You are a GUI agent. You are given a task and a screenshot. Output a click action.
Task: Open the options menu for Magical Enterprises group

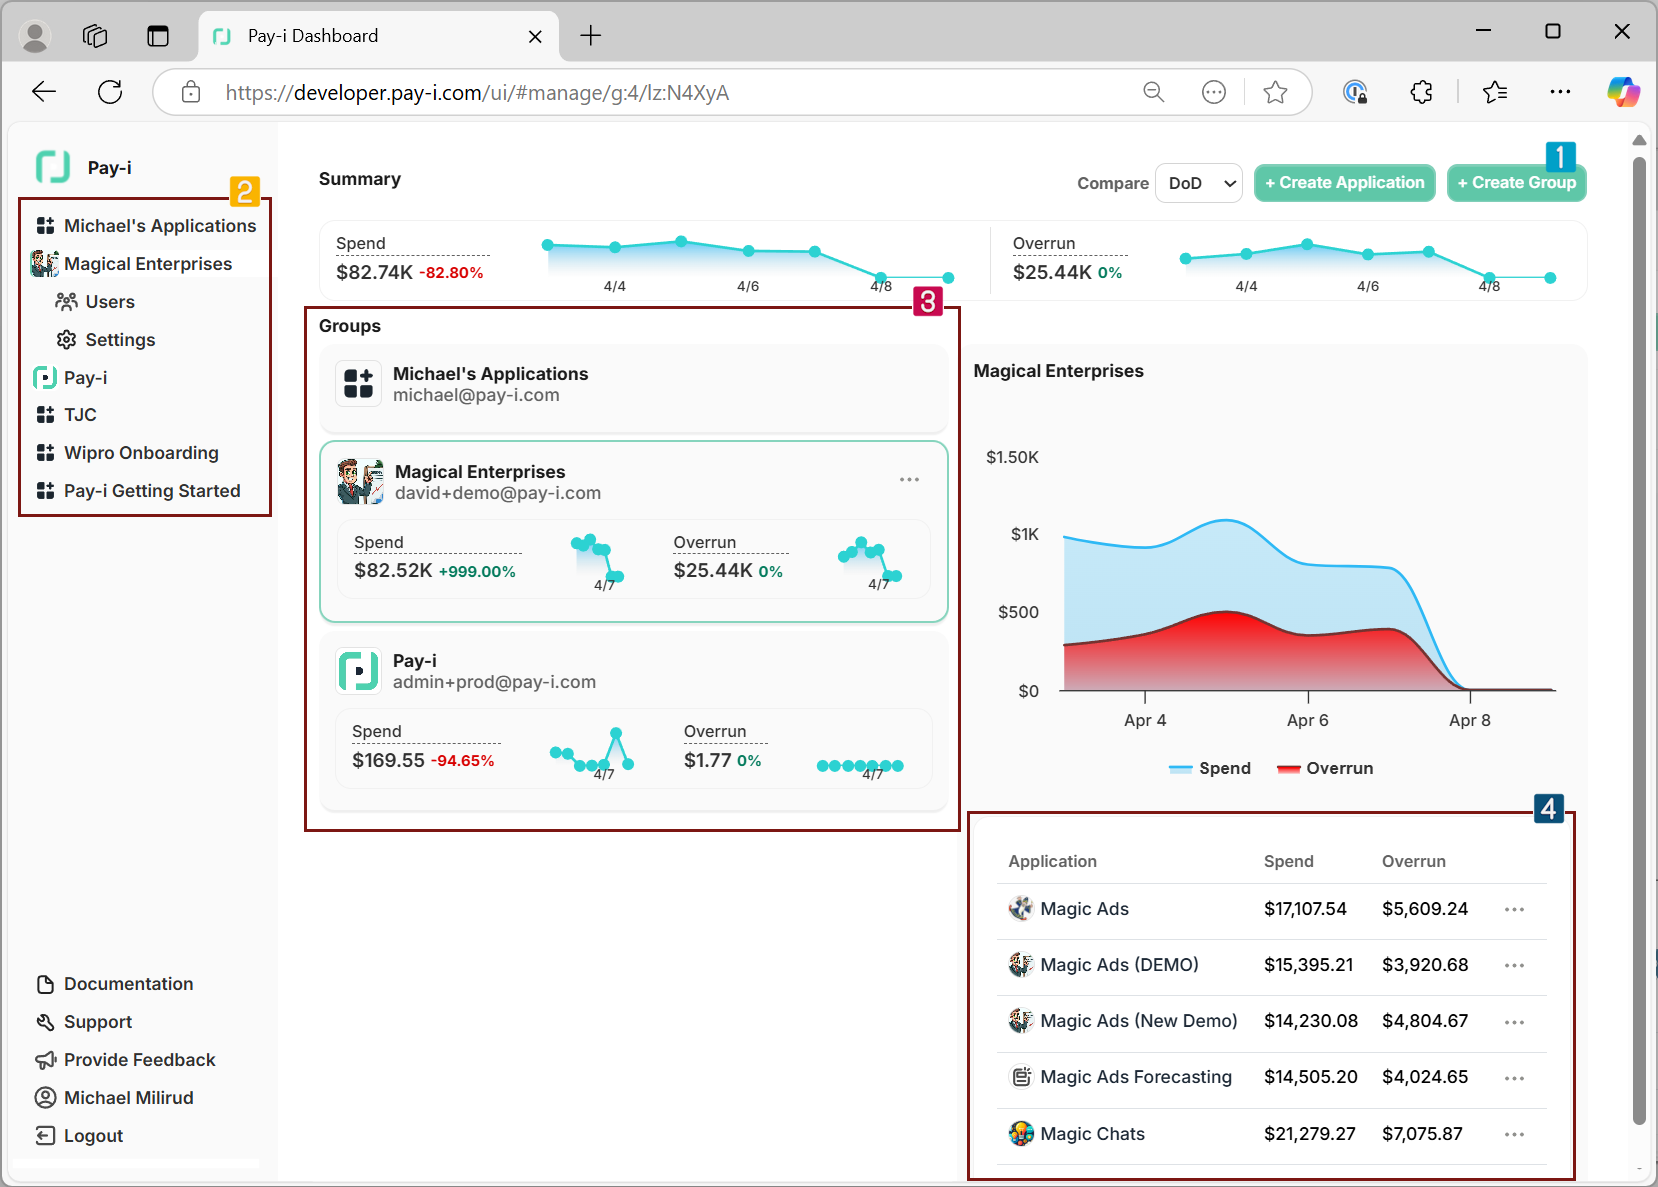(x=909, y=480)
